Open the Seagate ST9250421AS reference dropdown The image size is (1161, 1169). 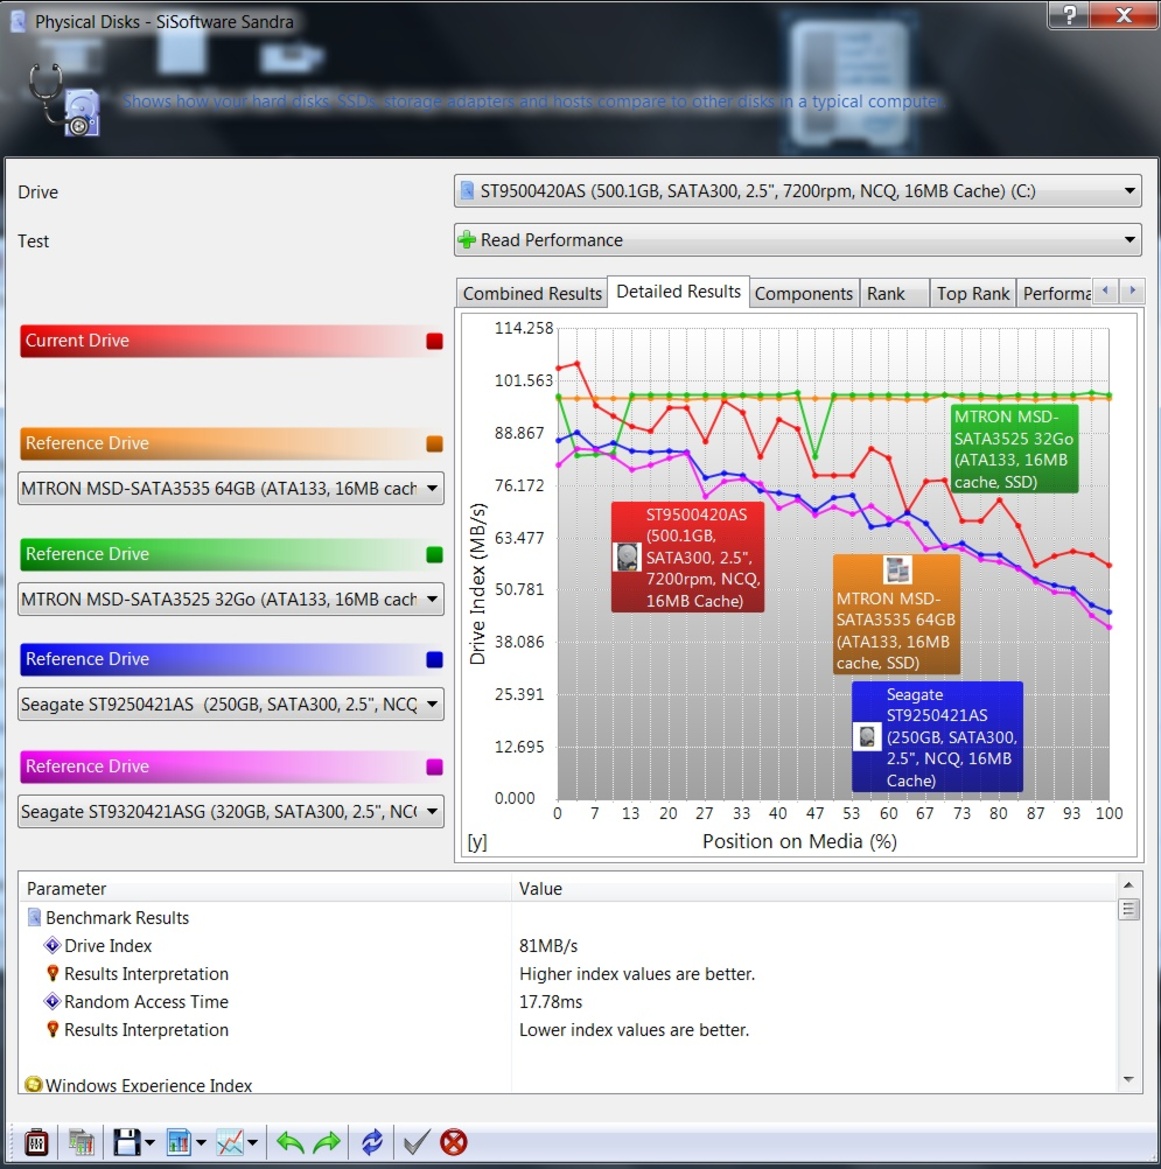(230, 705)
